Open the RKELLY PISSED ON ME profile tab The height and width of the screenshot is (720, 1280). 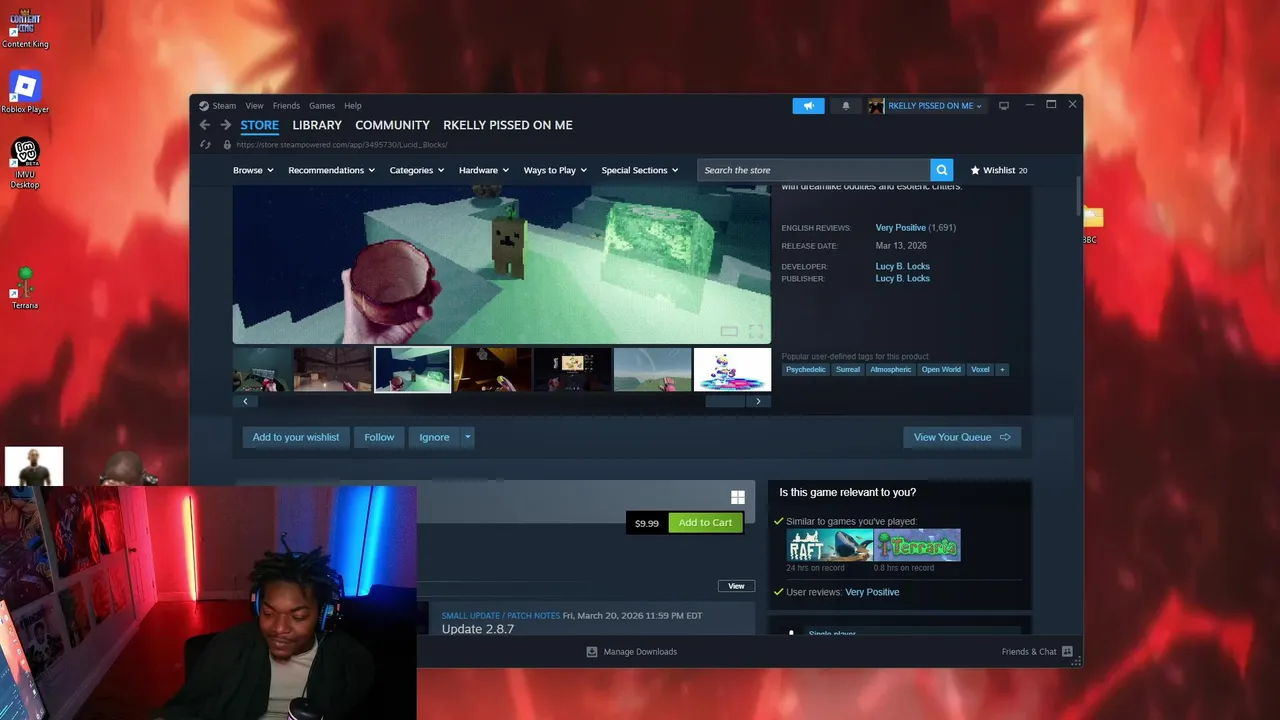tap(508, 125)
